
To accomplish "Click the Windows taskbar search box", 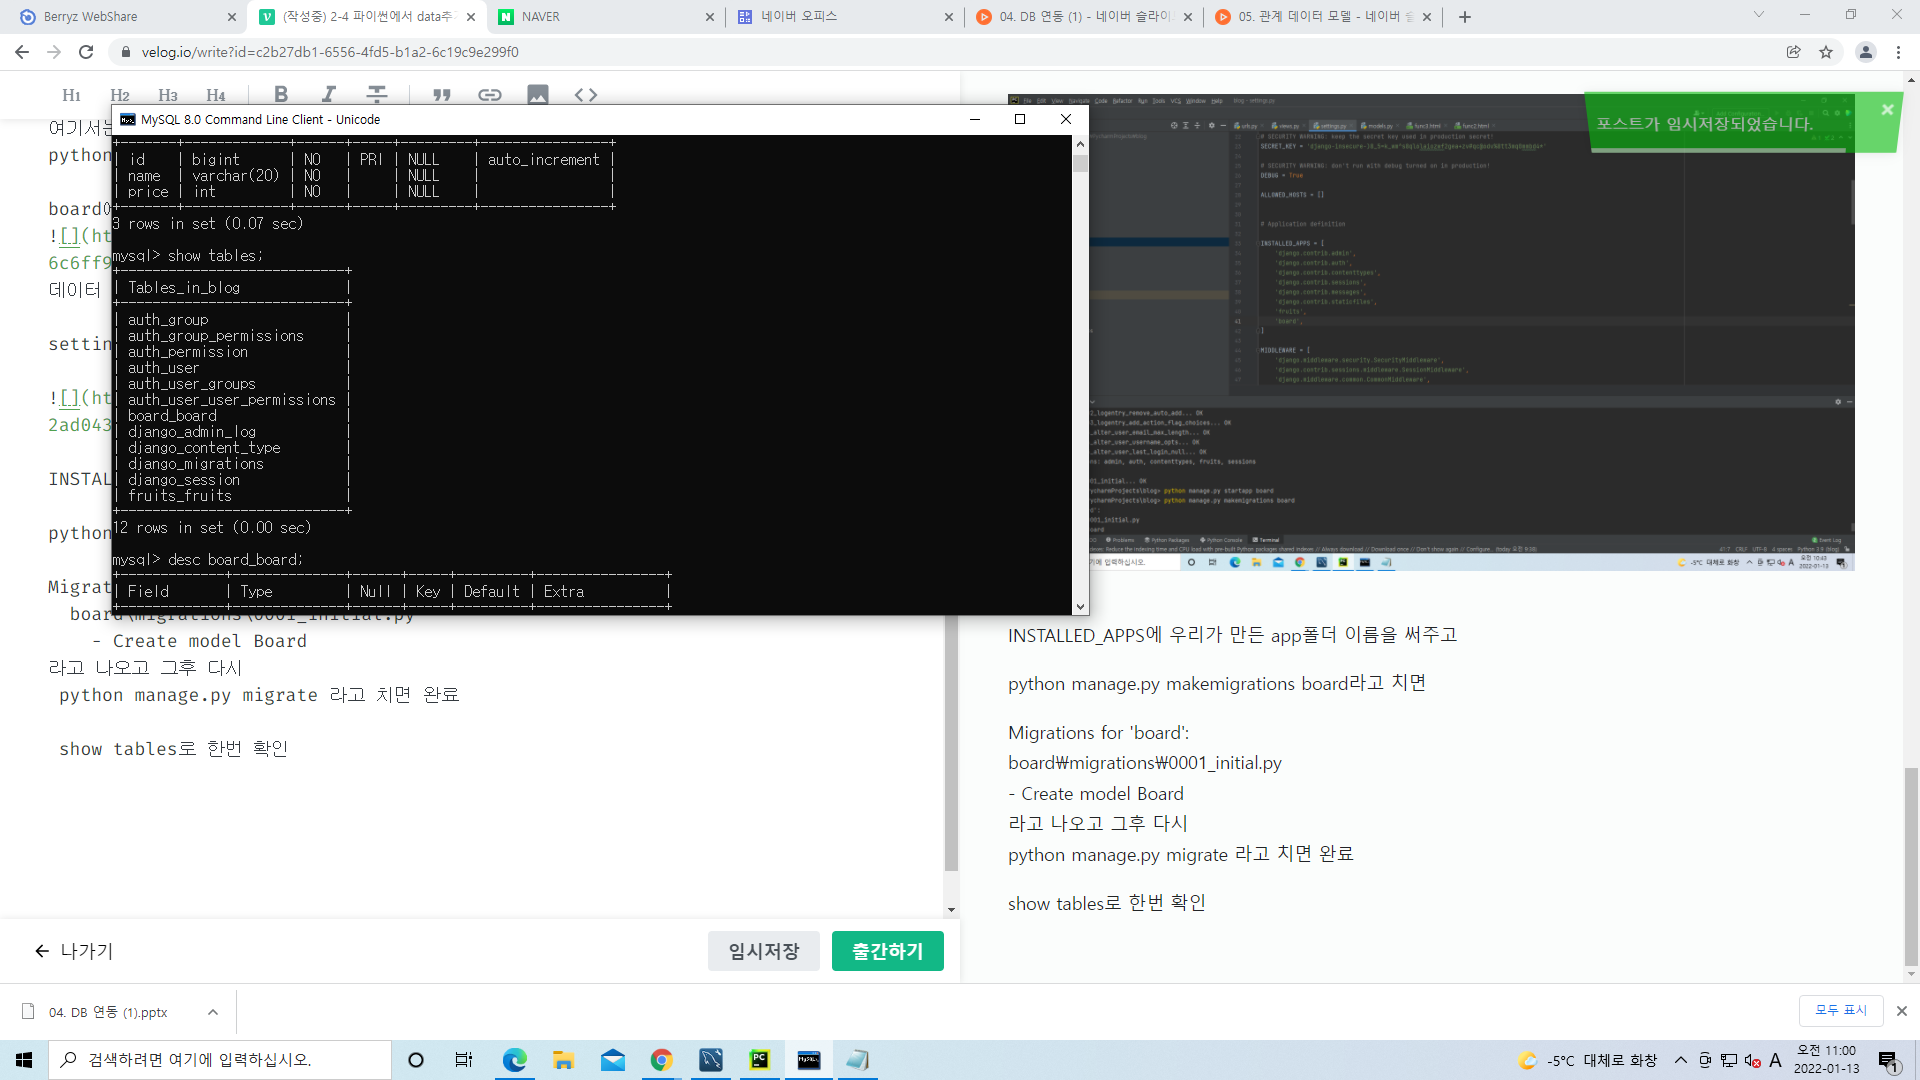I will pos(220,1060).
